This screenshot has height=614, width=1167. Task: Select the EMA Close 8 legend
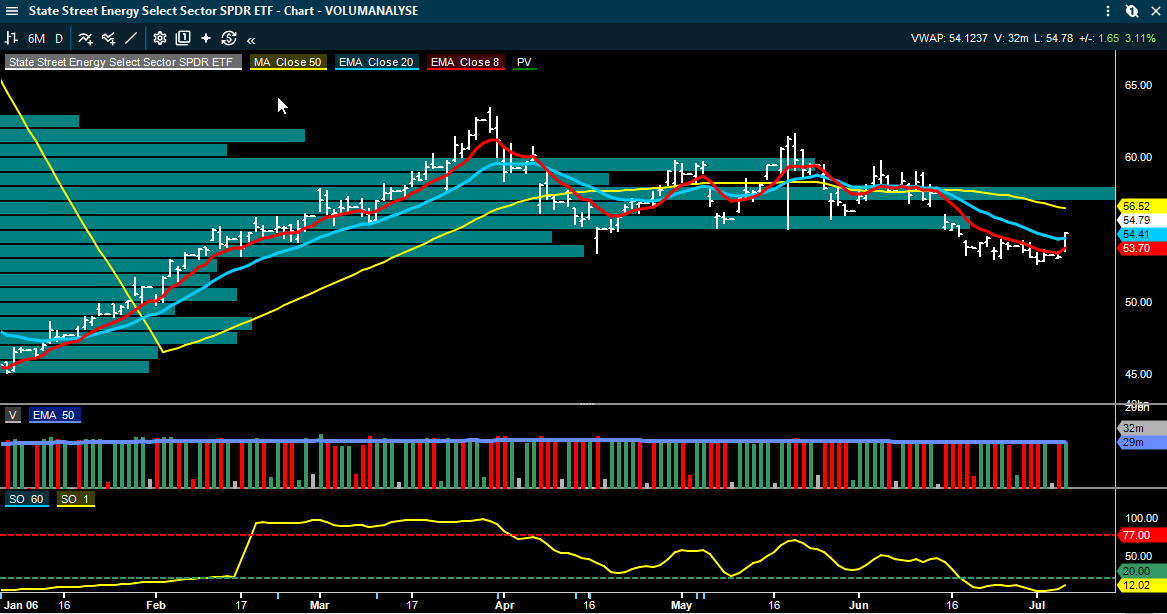tap(465, 63)
